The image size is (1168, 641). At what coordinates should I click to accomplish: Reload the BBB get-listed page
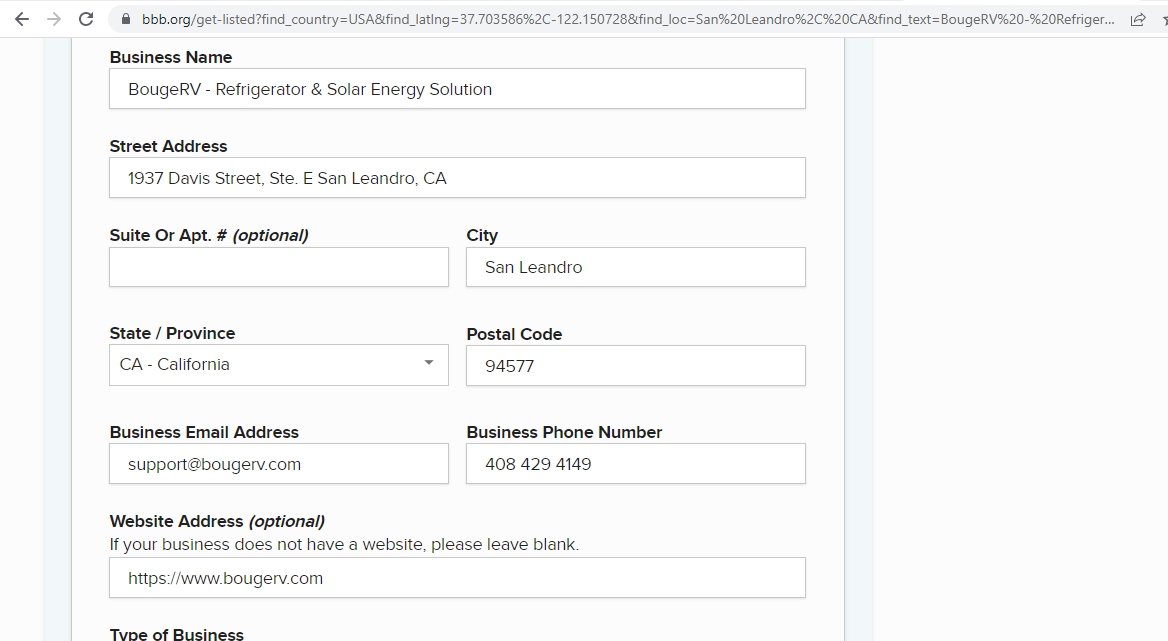click(86, 19)
